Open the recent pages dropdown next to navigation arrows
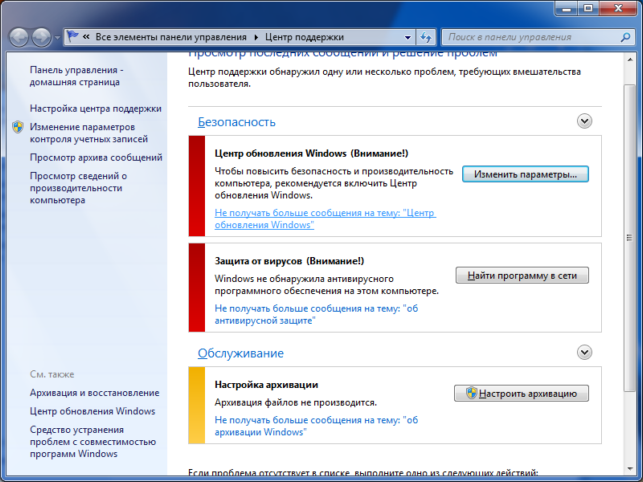643x482 pixels. 57,37
